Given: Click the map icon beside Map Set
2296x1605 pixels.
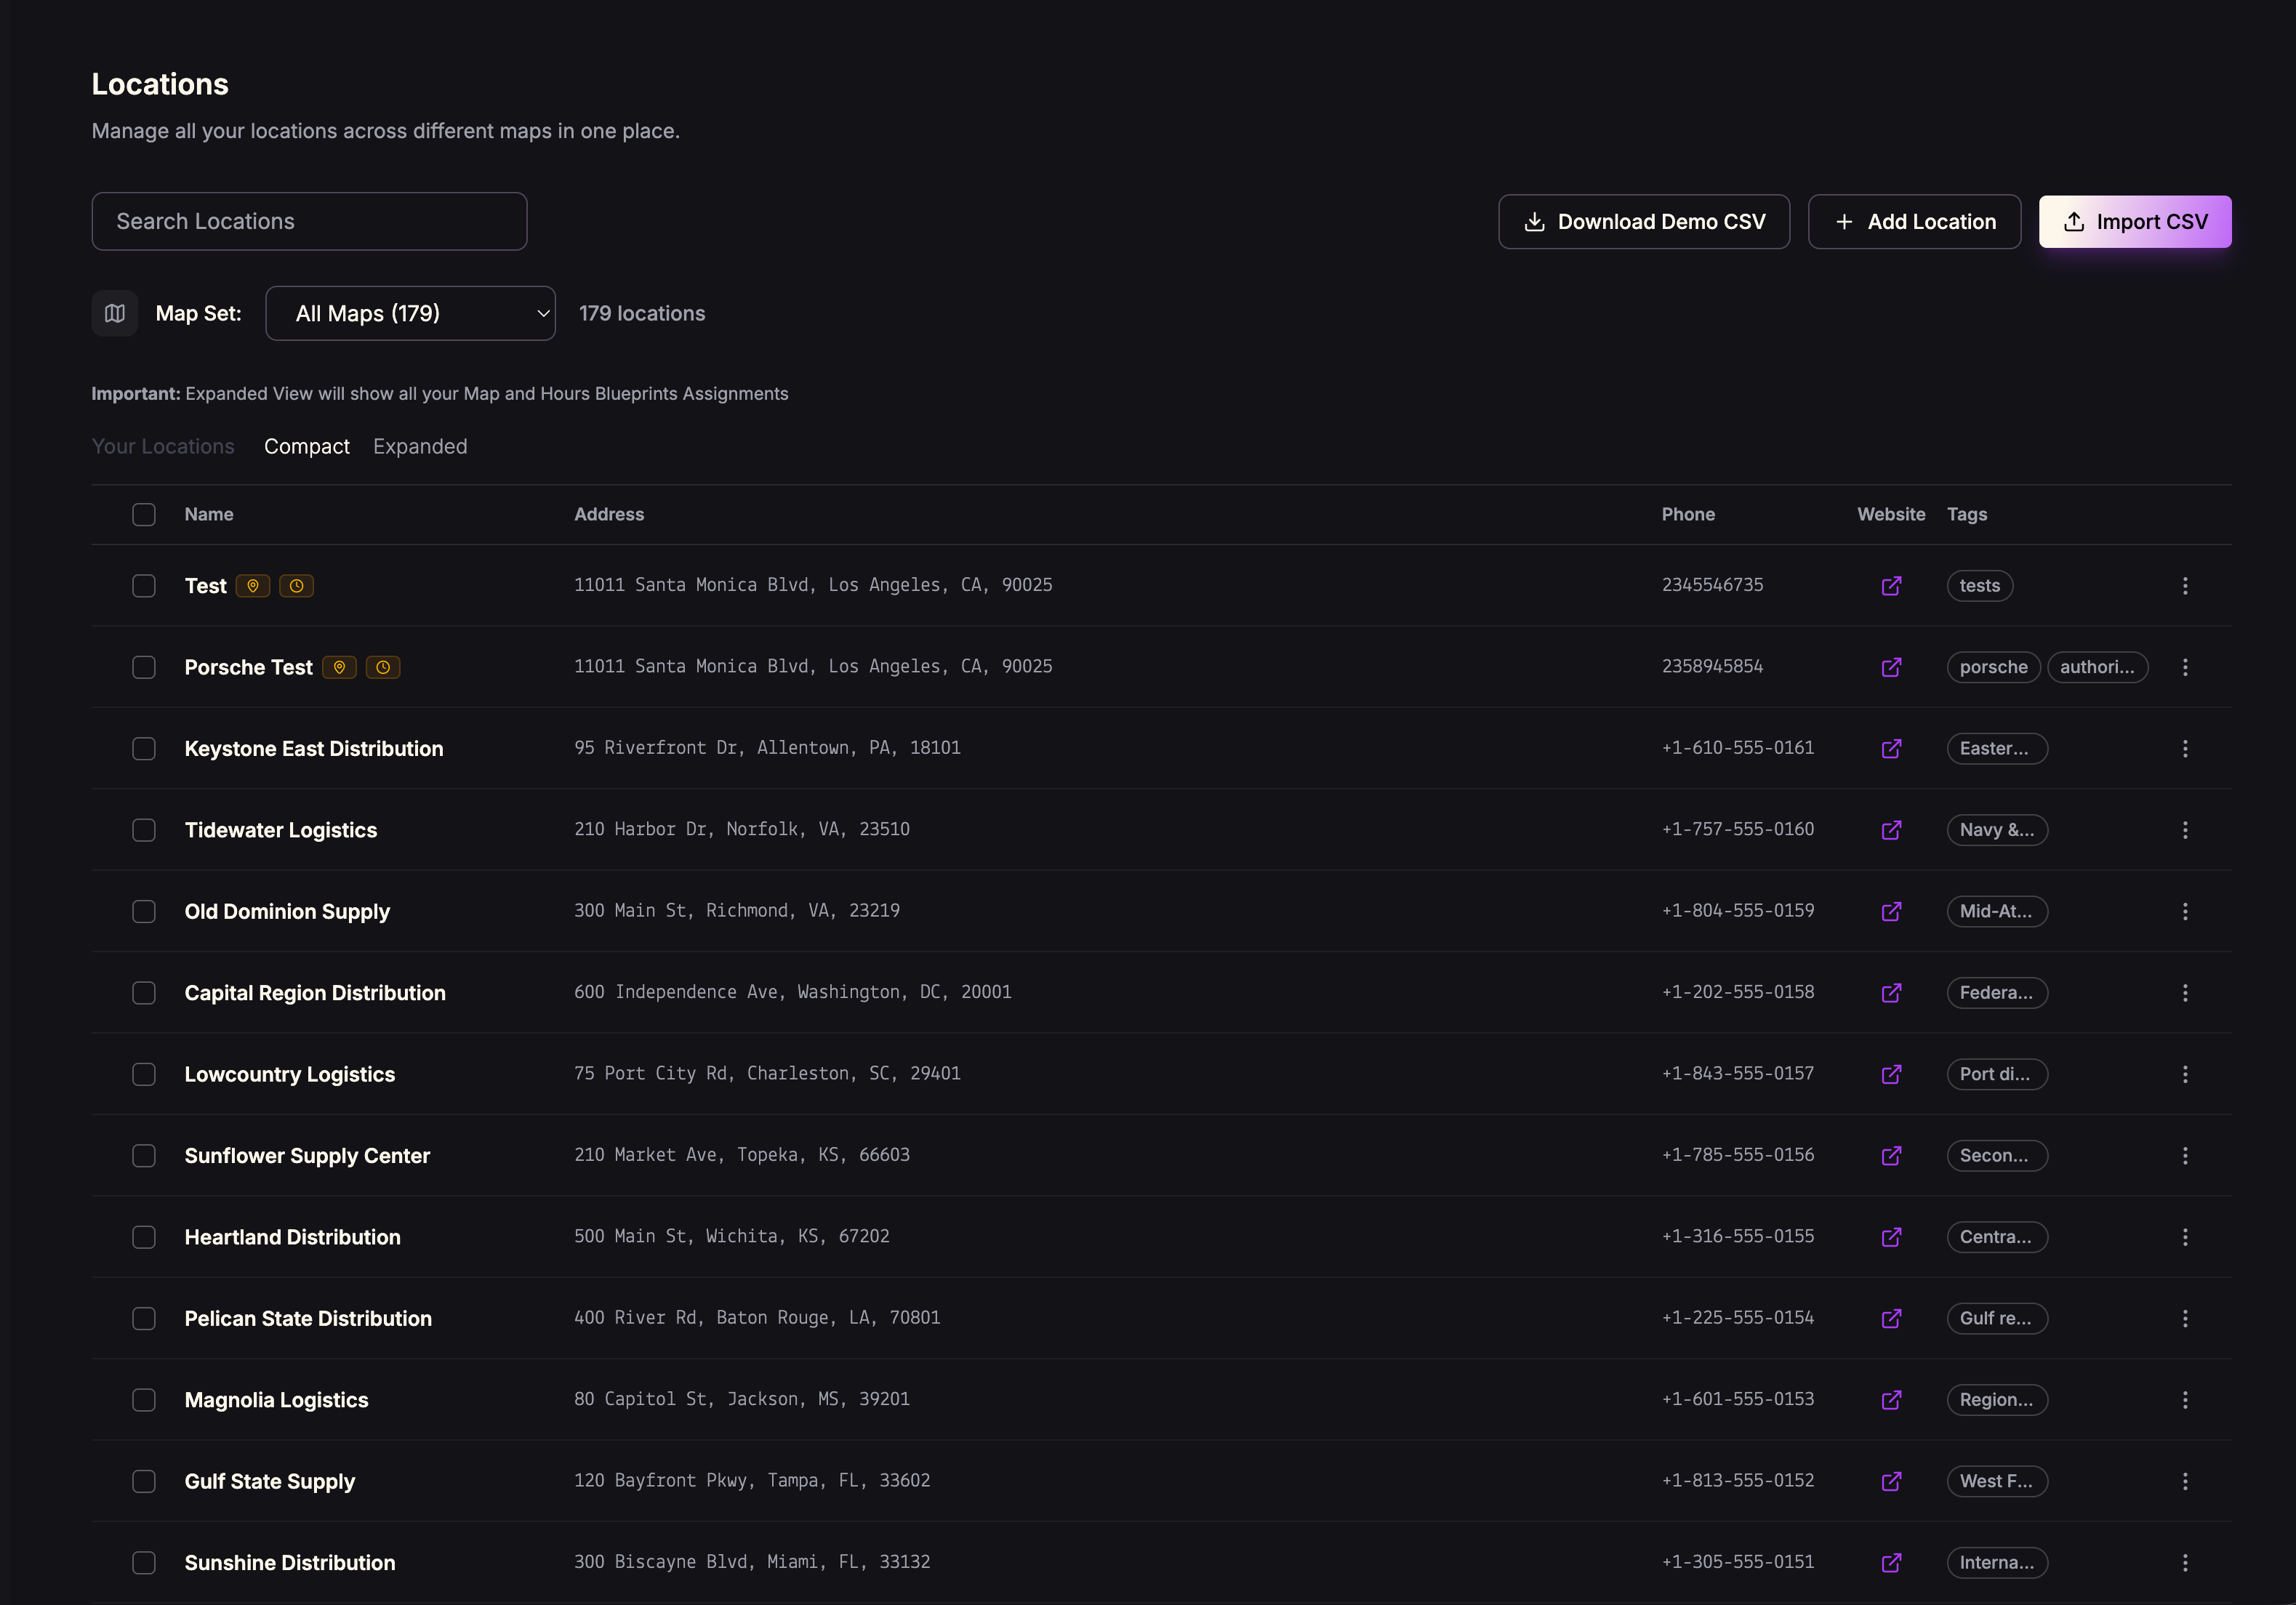Looking at the screenshot, I should click(115, 313).
